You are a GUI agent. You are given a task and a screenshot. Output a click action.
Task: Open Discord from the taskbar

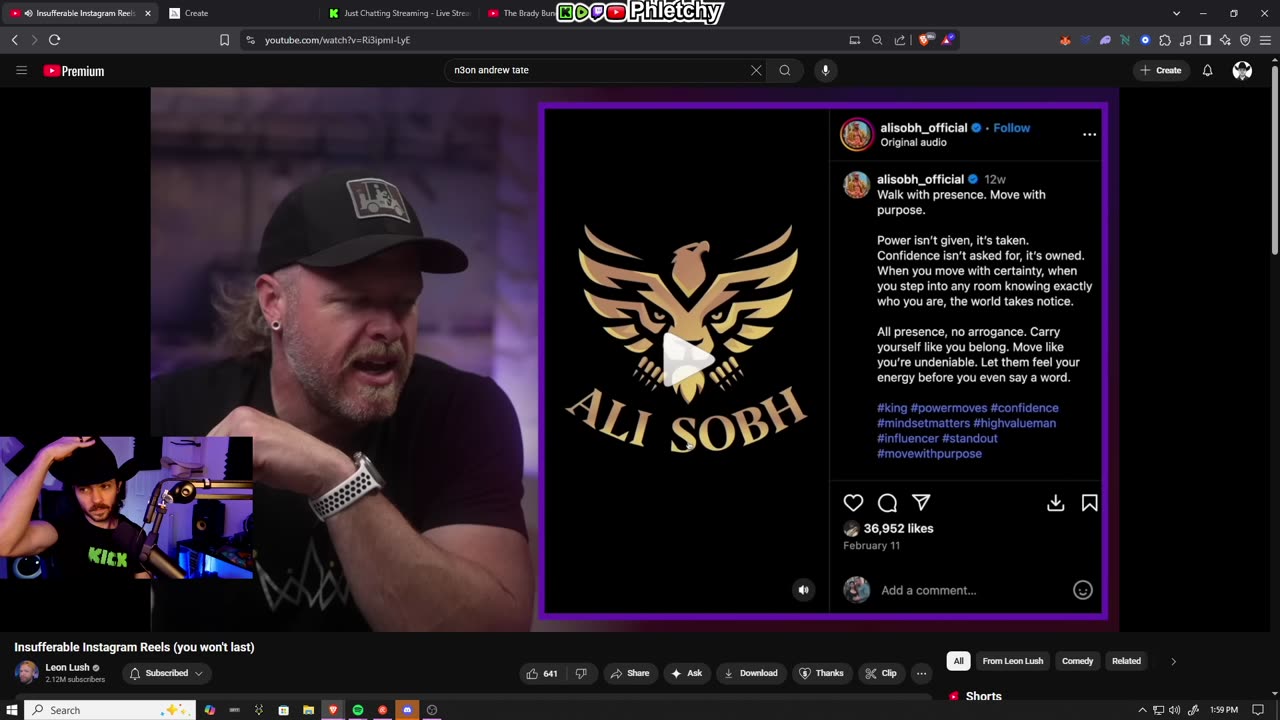(x=407, y=710)
